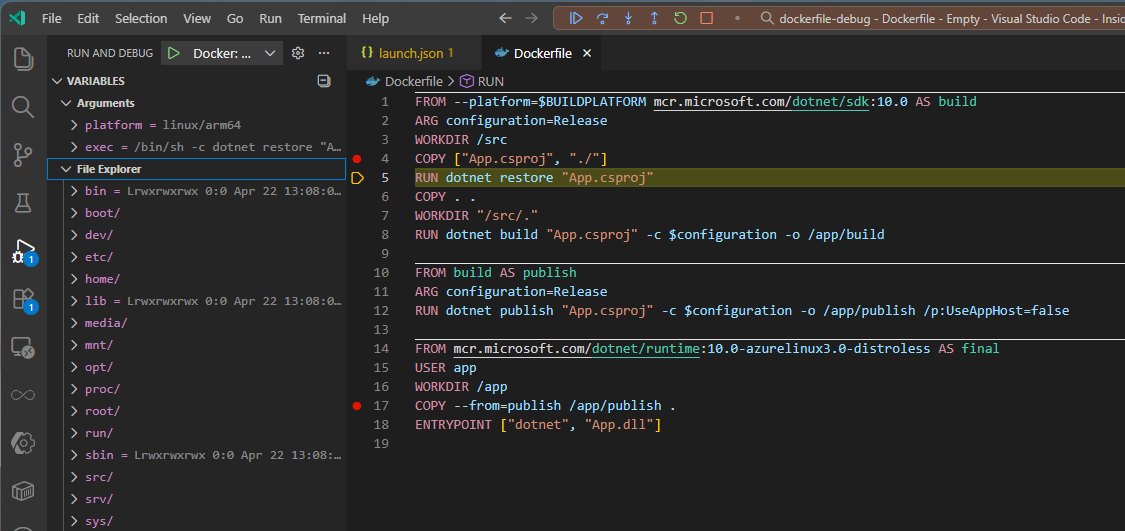Click the Continue debug button
The height and width of the screenshot is (531, 1125).
click(x=576, y=18)
